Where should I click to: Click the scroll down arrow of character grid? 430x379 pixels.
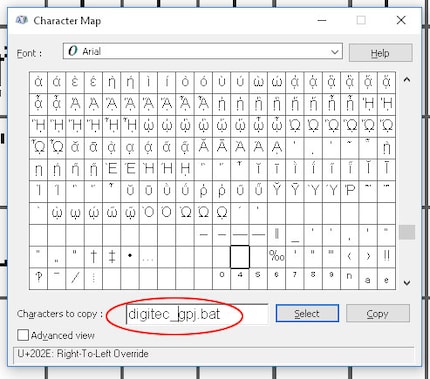point(407,283)
